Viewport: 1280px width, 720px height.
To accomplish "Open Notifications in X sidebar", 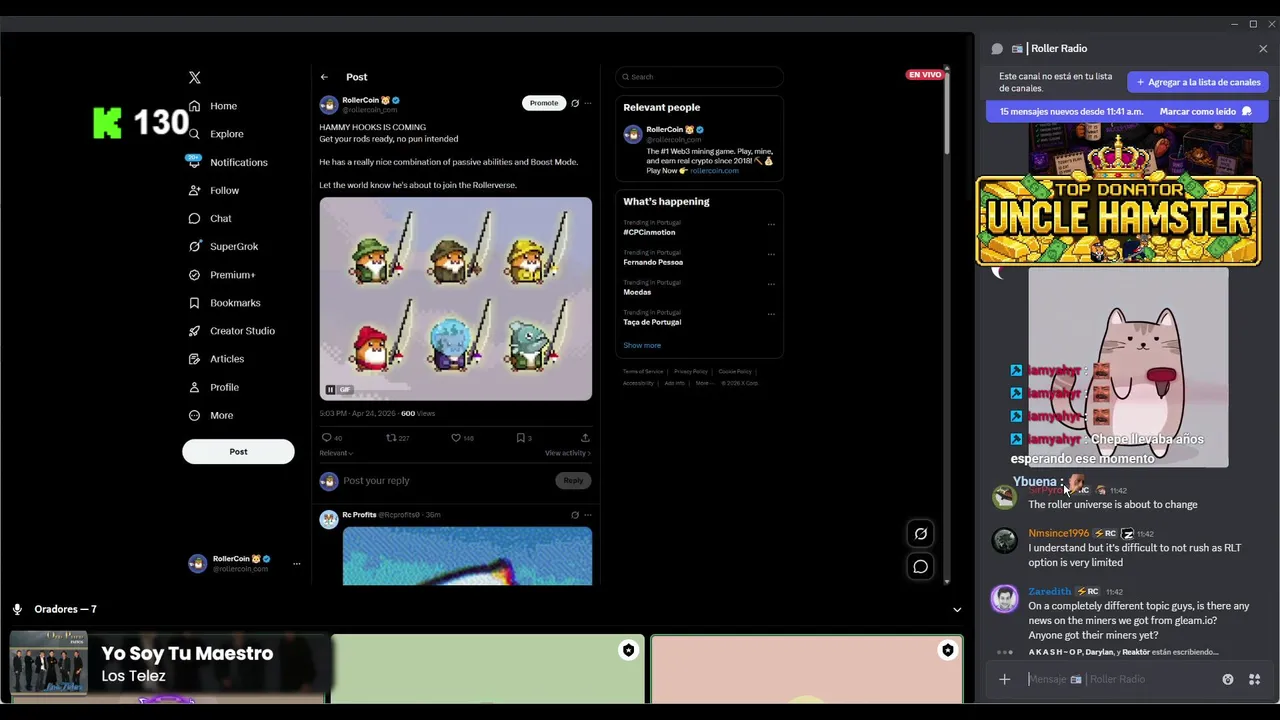I will [x=229, y=162].
